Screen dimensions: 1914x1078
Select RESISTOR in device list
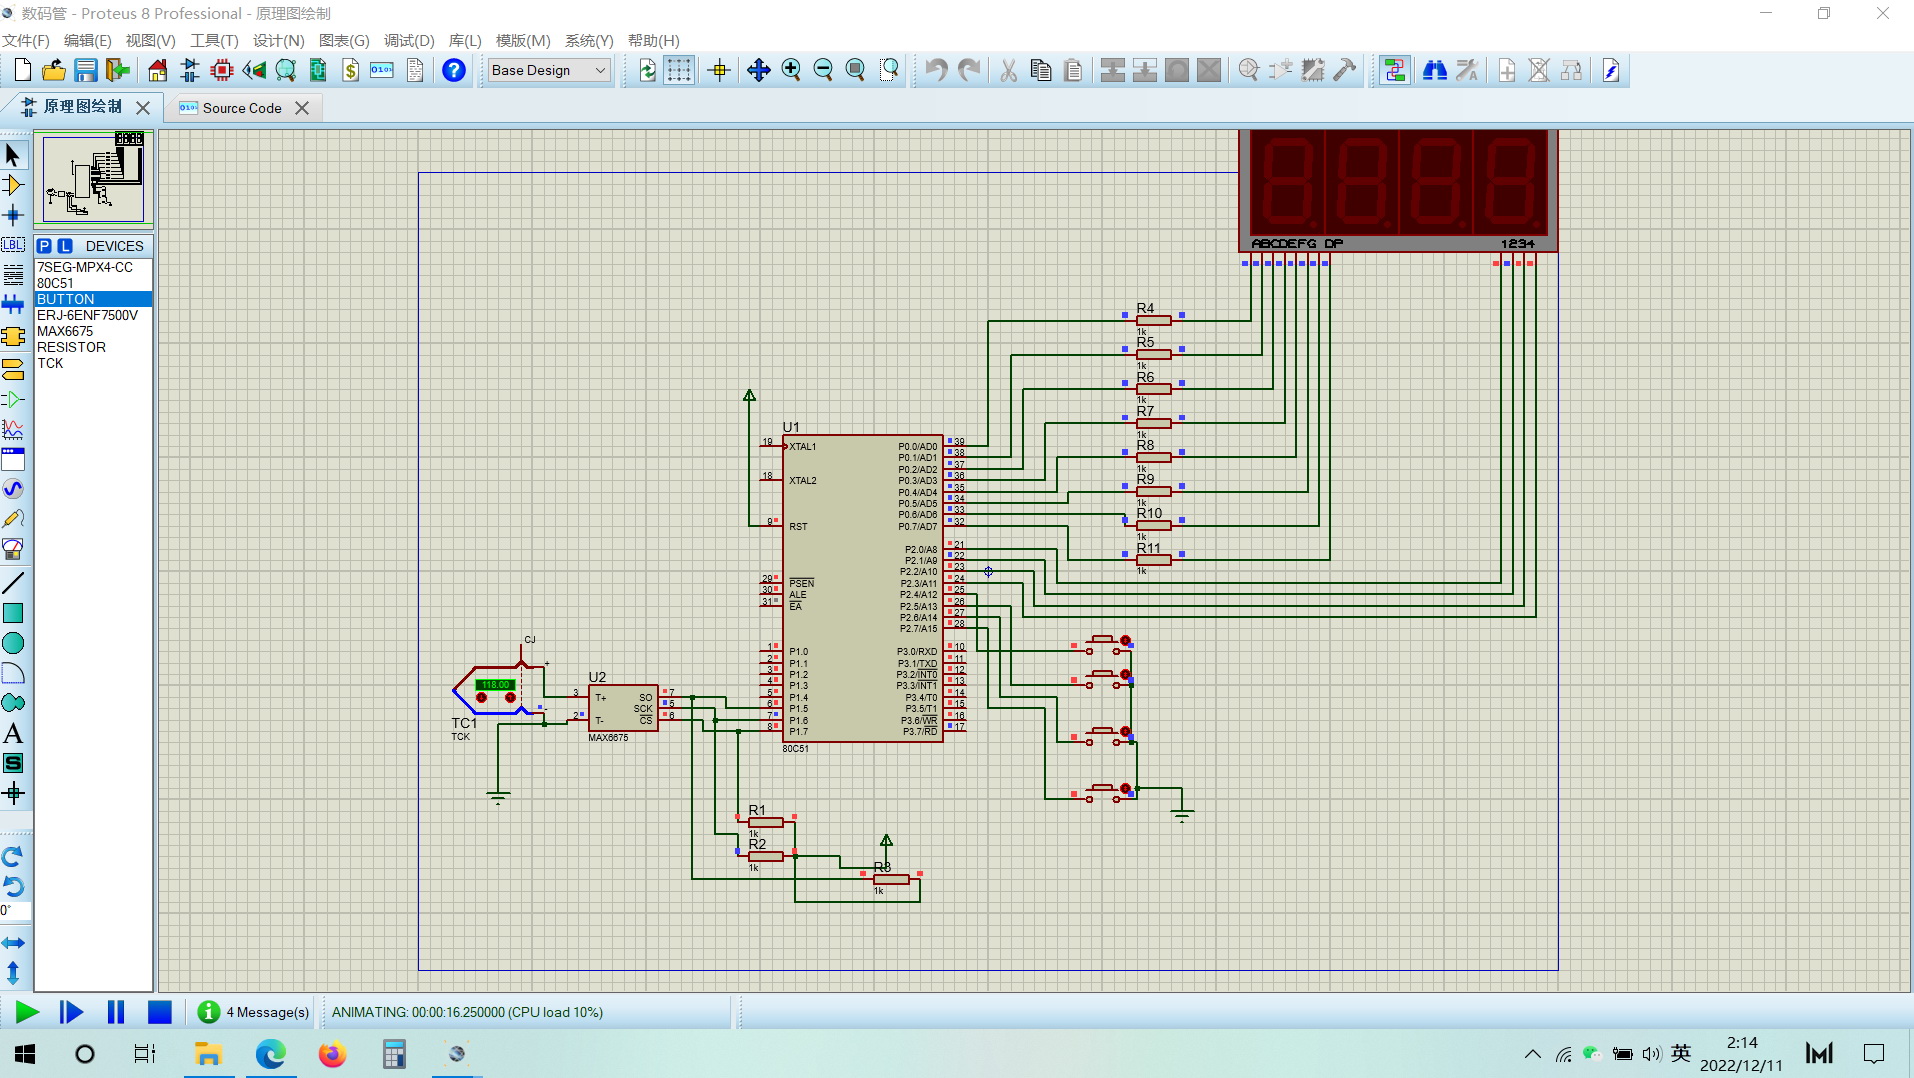tap(93, 347)
